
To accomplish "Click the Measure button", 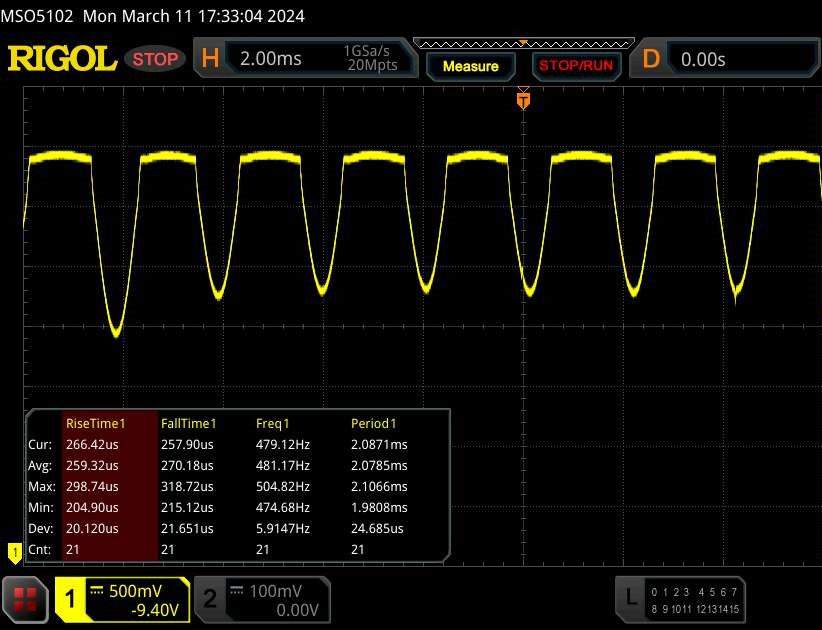I will [470, 67].
